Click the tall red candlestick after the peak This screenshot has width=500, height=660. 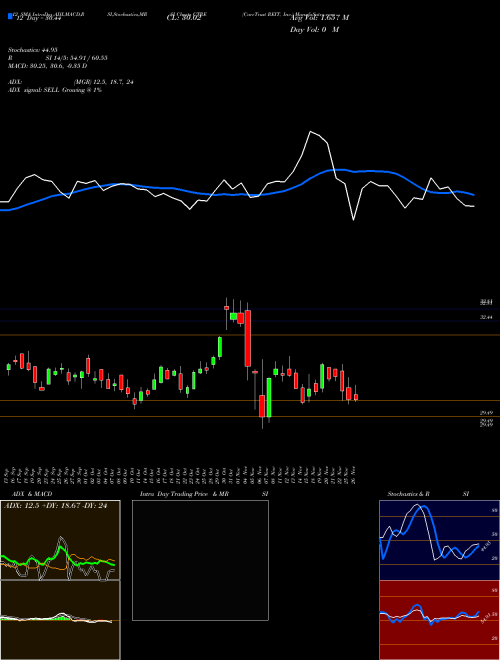coord(248,338)
